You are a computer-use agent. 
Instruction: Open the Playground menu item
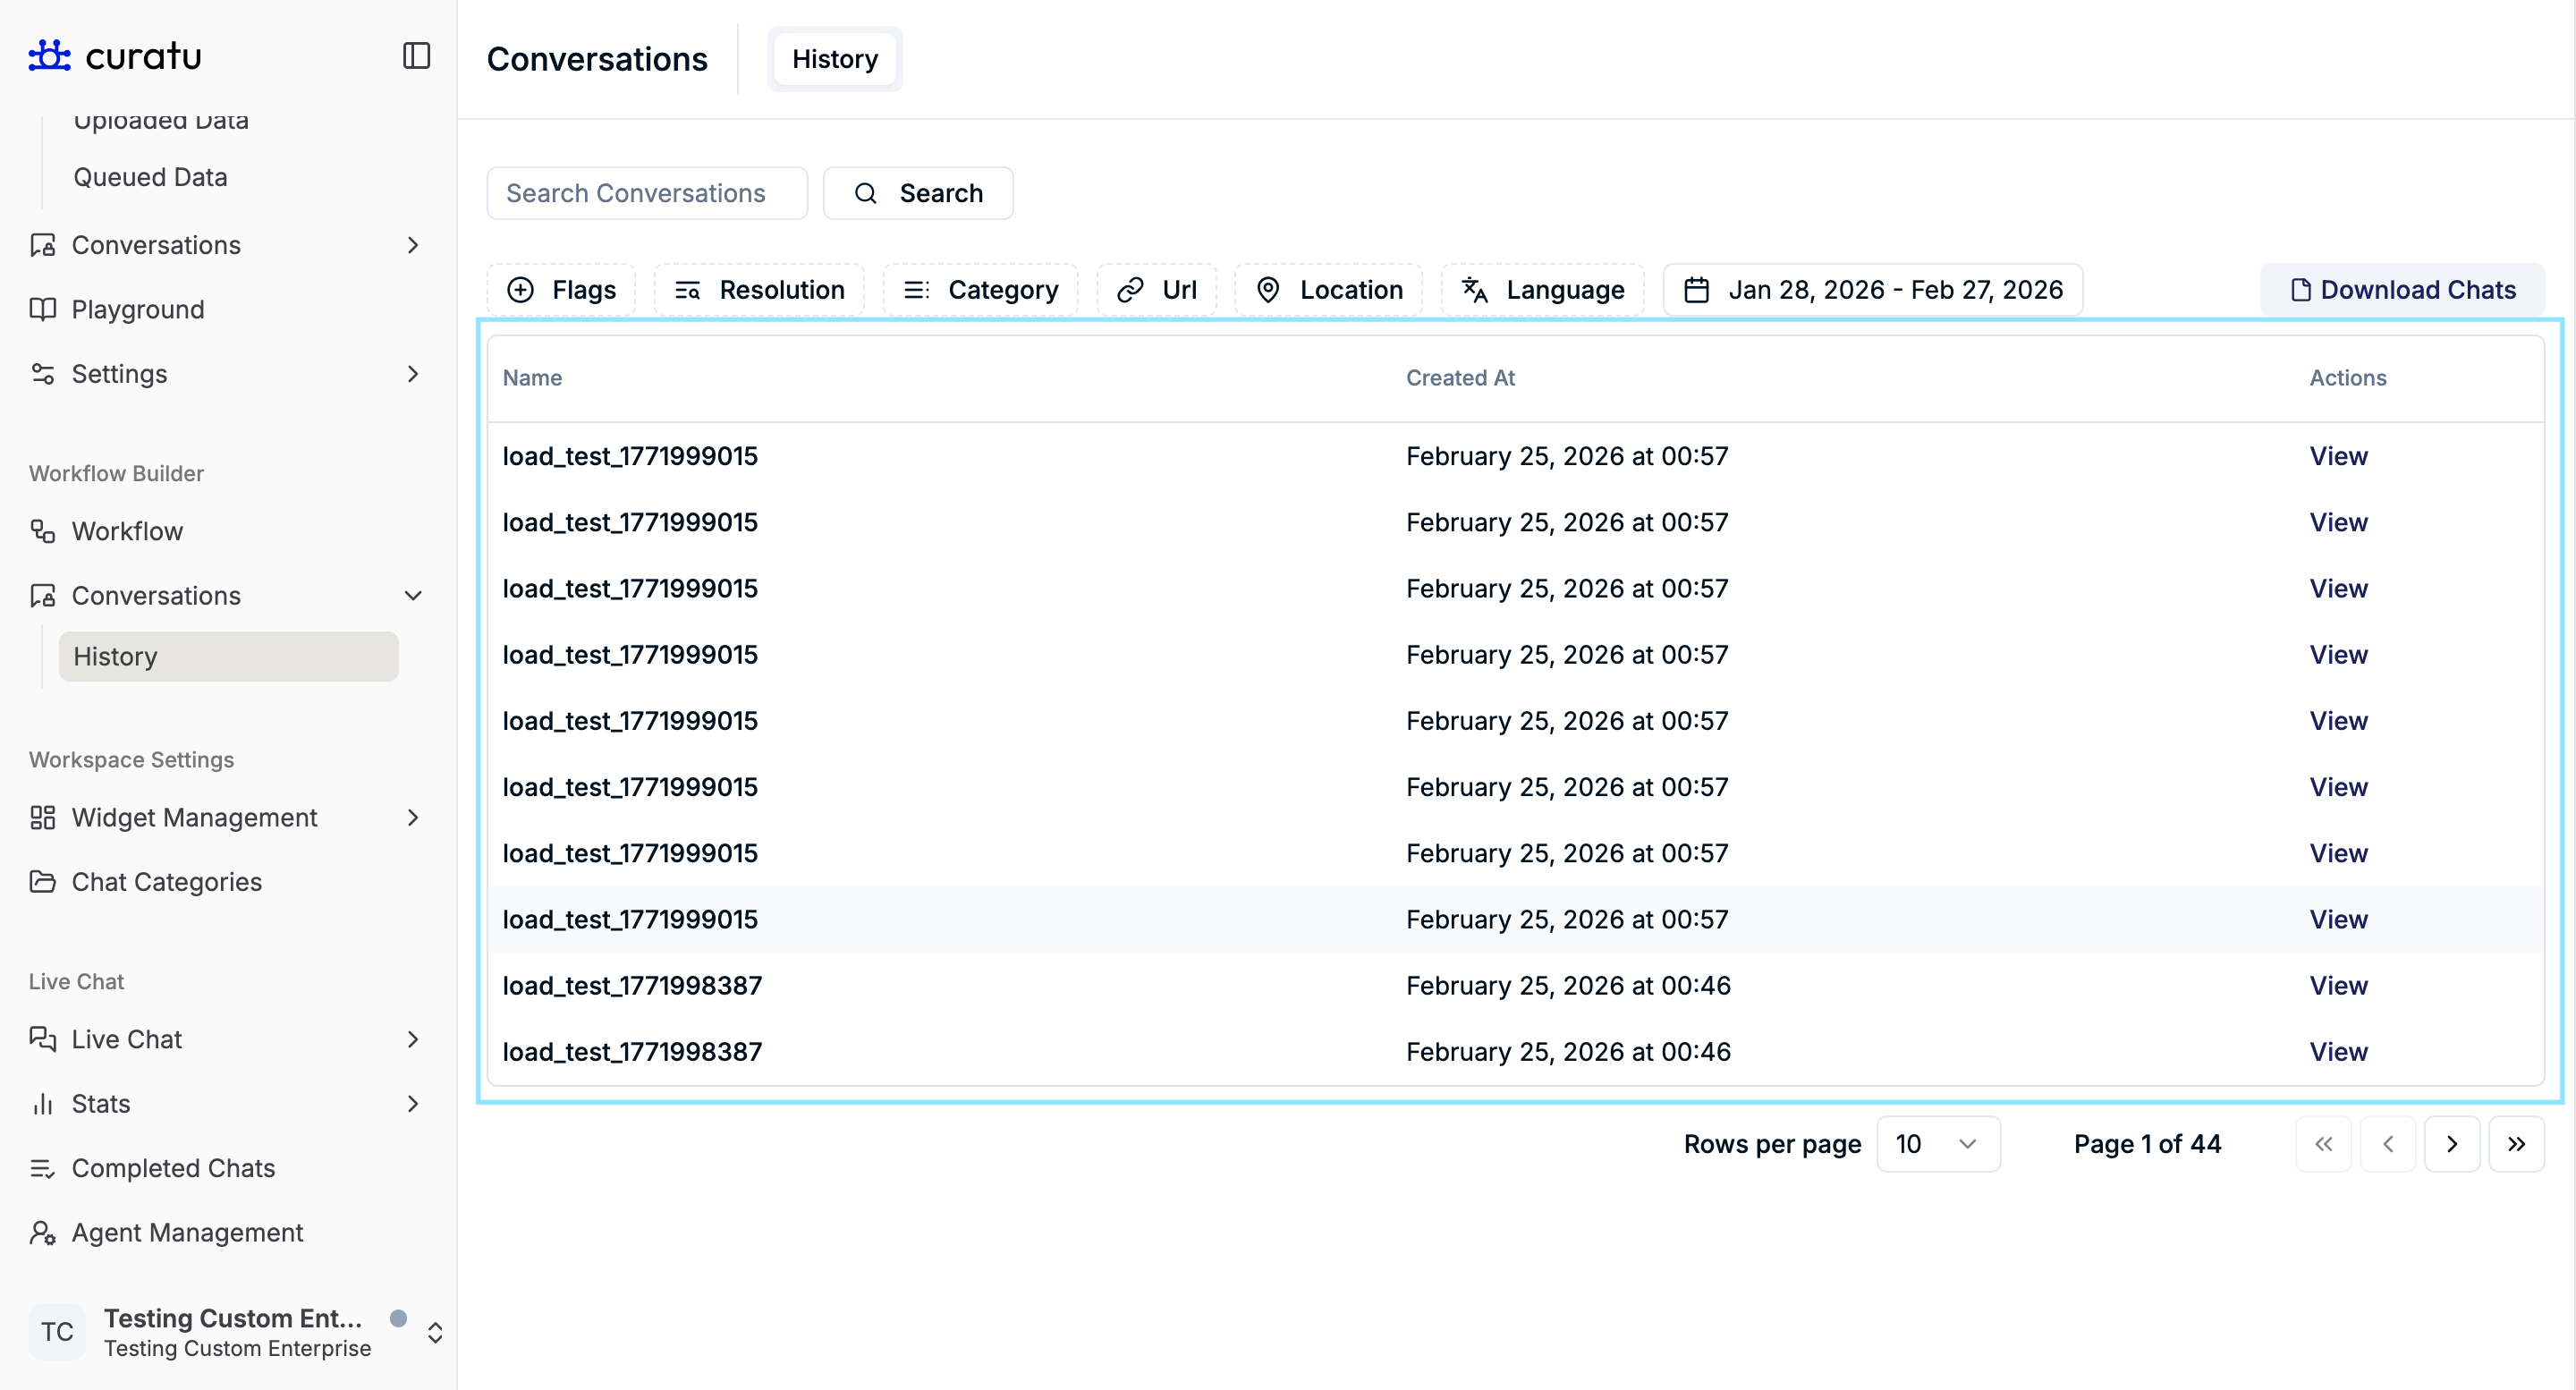(x=138, y=310)
